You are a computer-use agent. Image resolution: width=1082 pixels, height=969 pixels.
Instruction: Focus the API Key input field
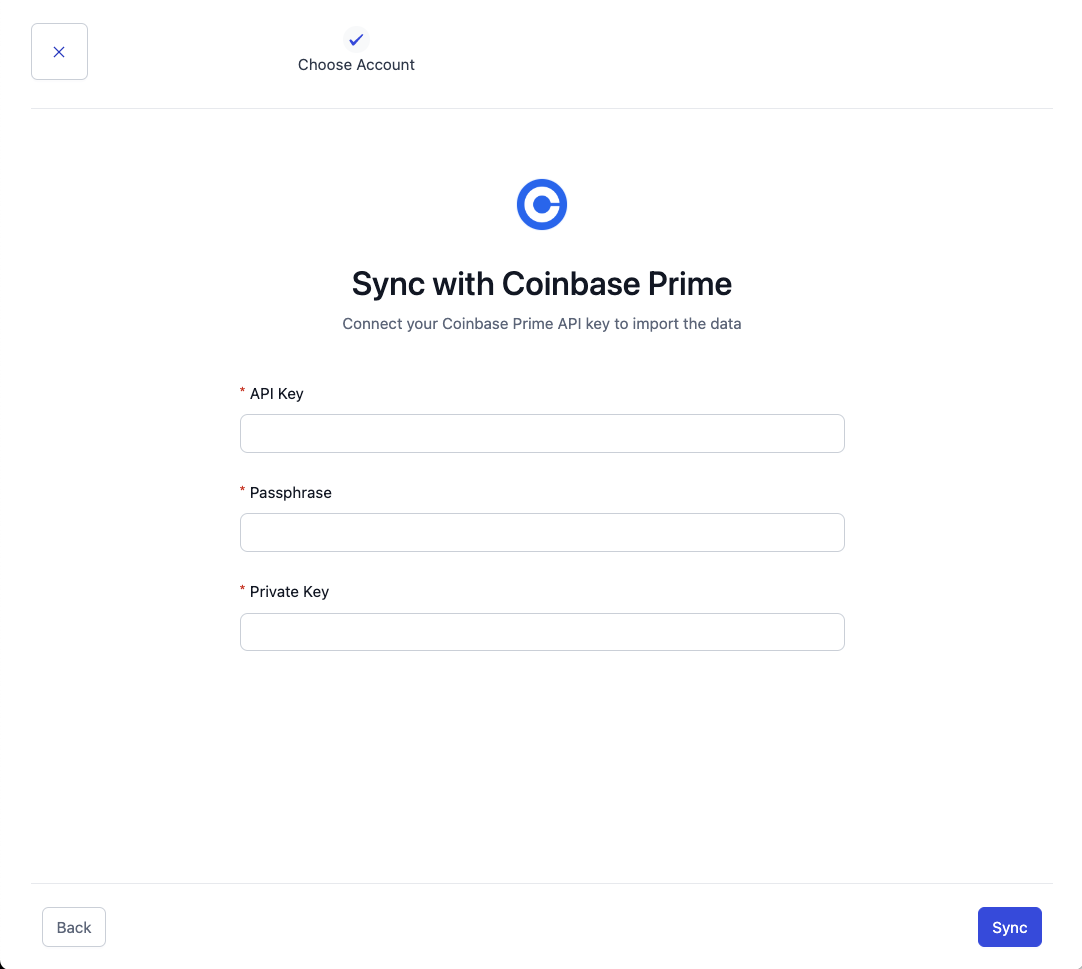tap(542, 434)
